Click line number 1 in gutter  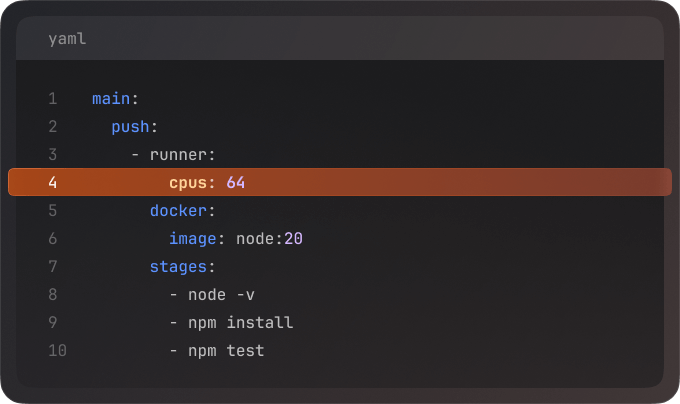pyautogui.click(x=52, y=99)
